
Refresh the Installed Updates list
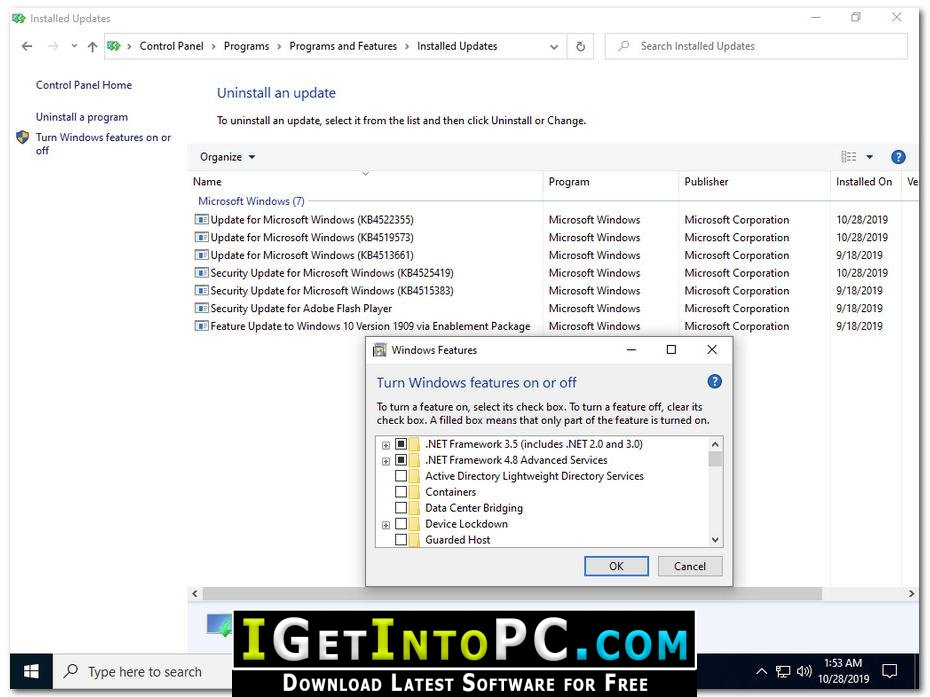[x=581, y=46]
